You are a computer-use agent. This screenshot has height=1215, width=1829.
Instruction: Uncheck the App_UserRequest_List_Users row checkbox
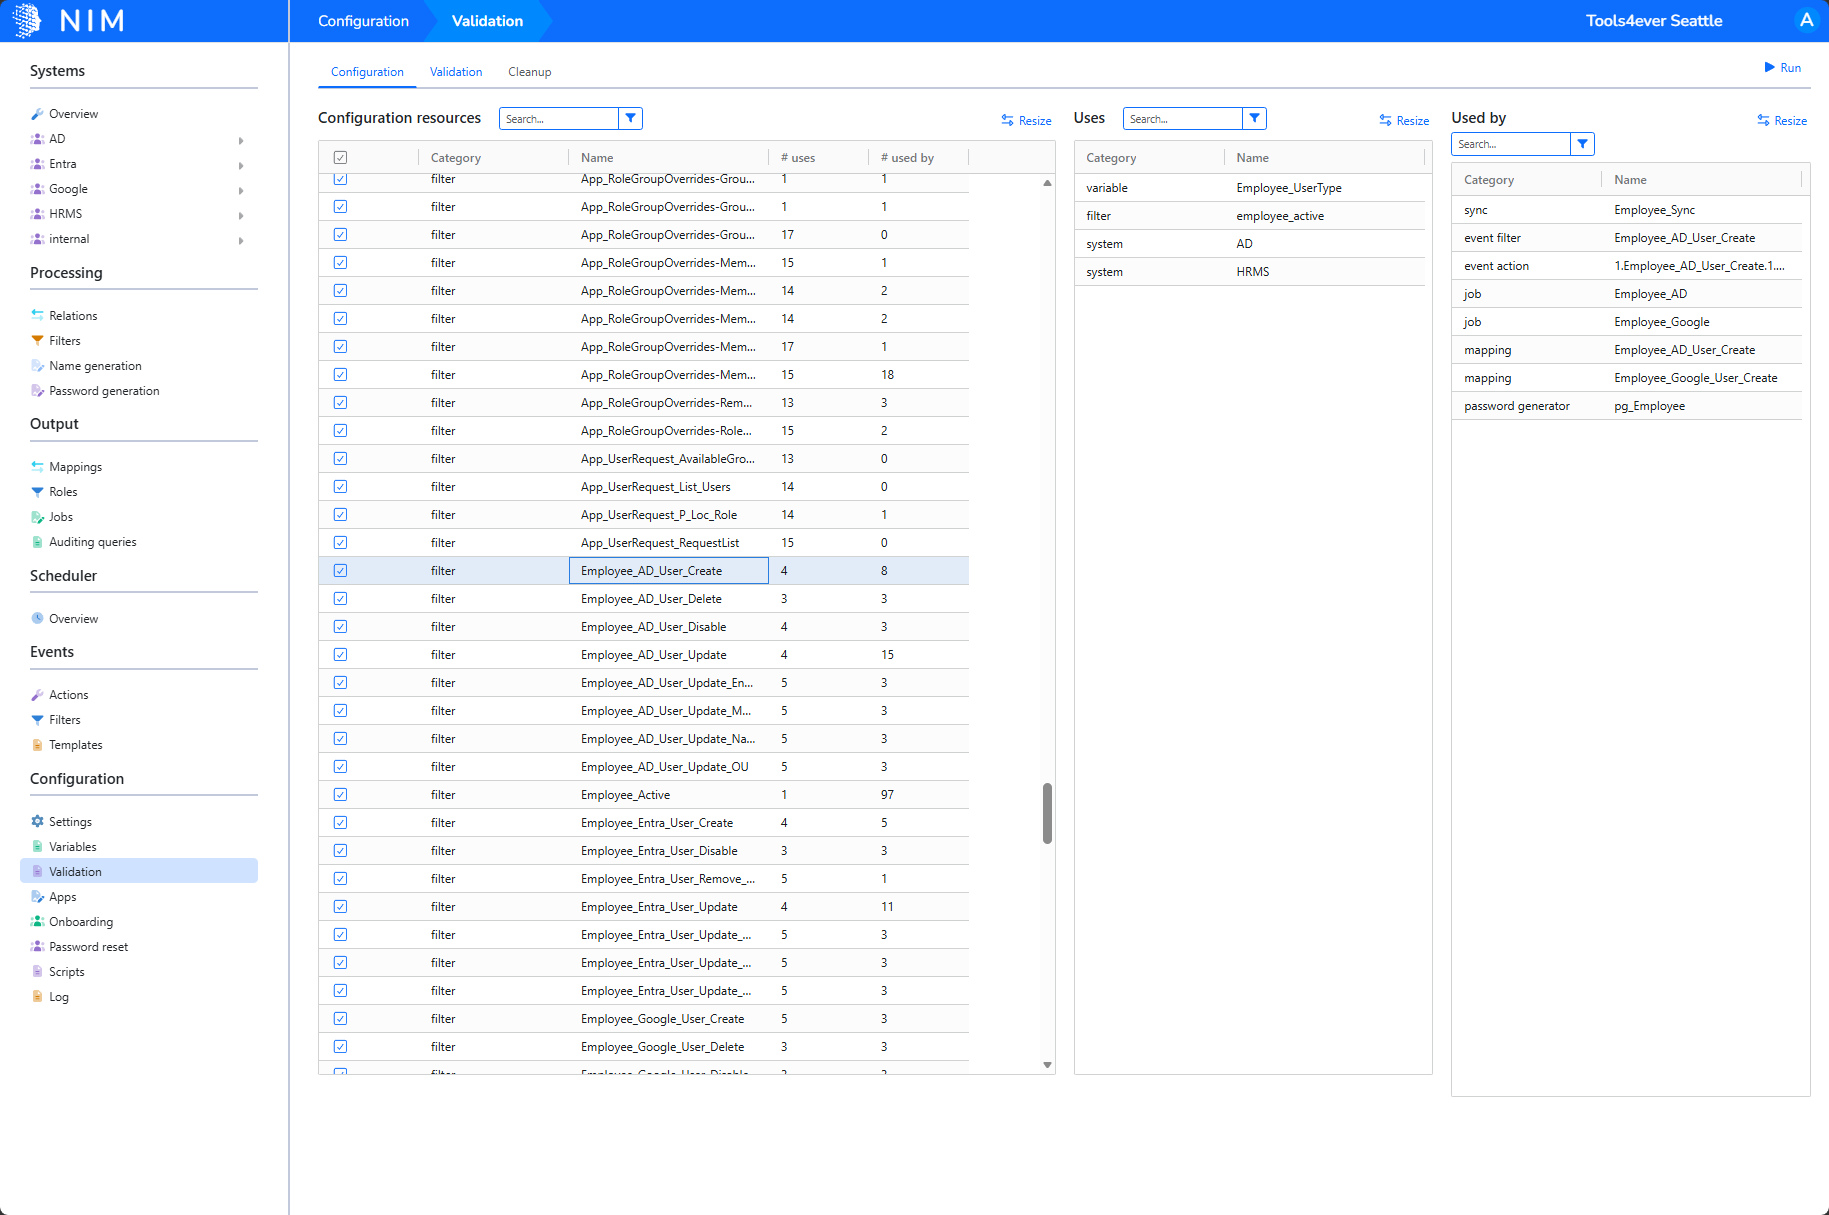tap(340, 486)
